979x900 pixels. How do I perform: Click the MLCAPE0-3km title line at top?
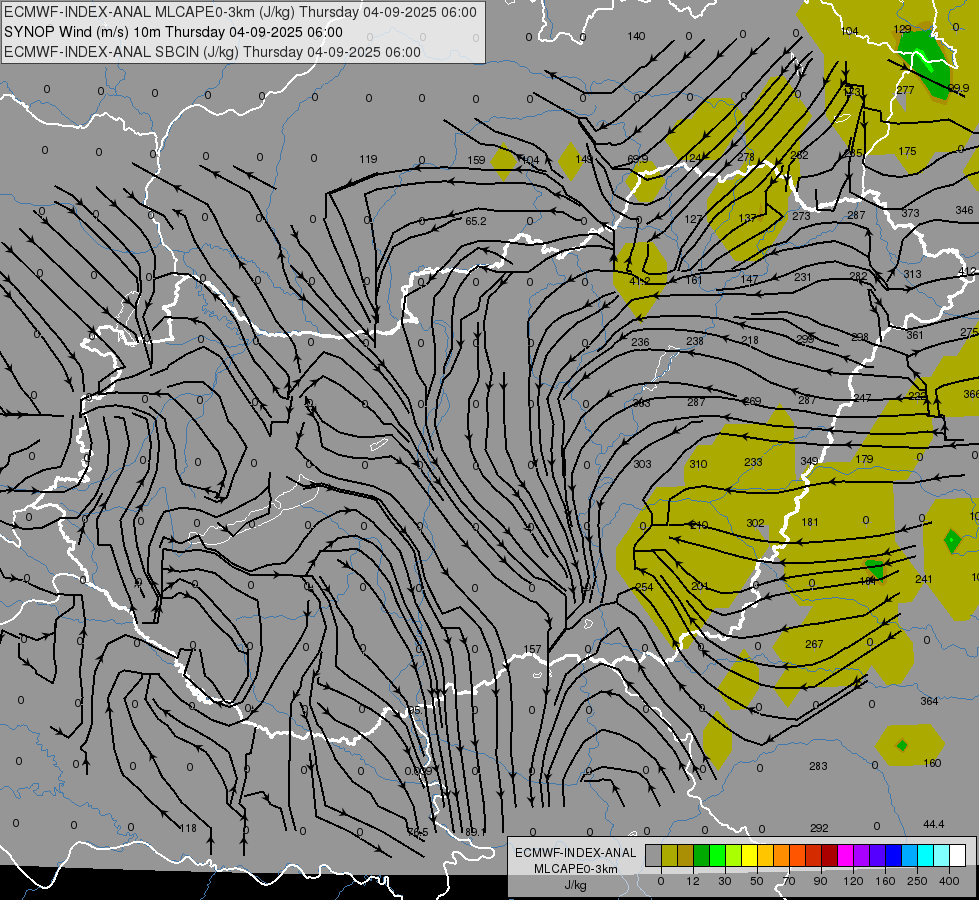click(240, 12)
